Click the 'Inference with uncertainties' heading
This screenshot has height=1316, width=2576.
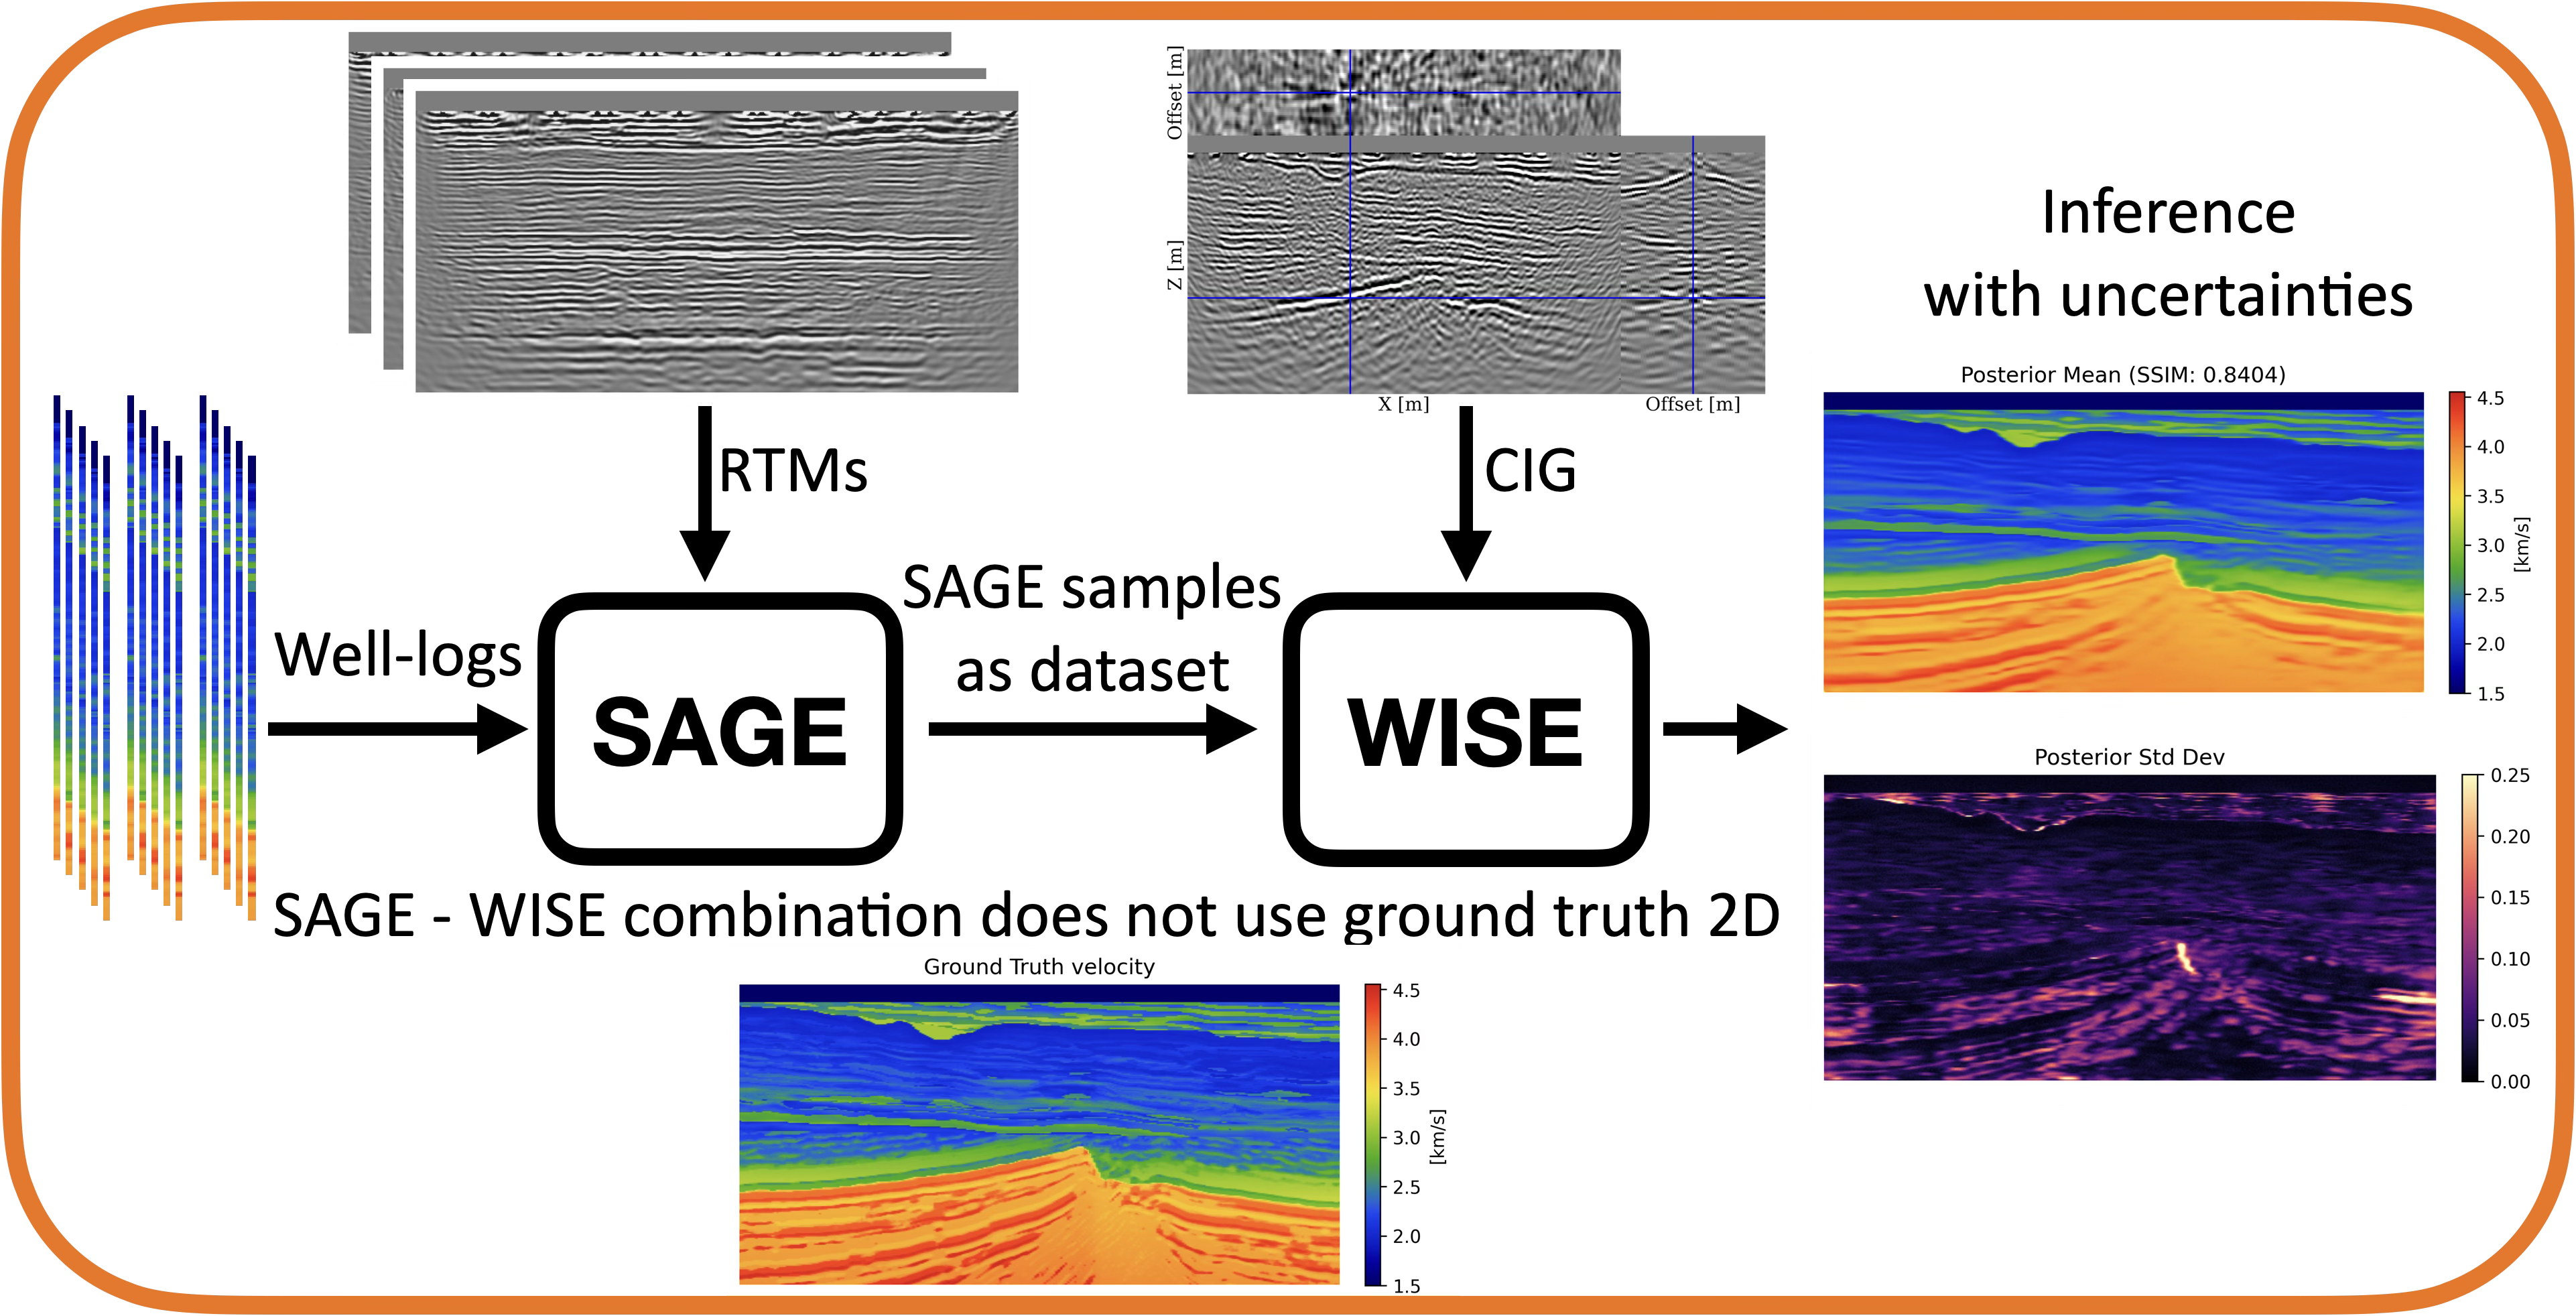coord(2168,254)
